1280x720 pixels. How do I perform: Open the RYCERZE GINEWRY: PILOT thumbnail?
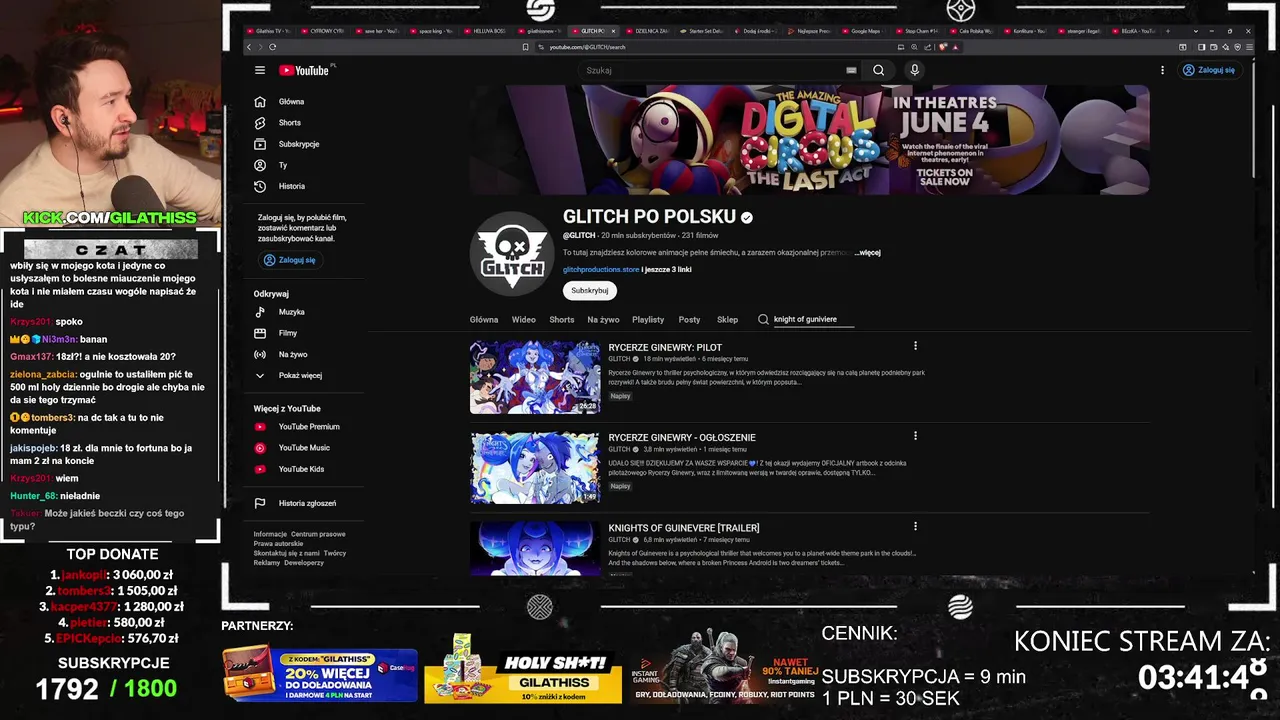(535, 377)
